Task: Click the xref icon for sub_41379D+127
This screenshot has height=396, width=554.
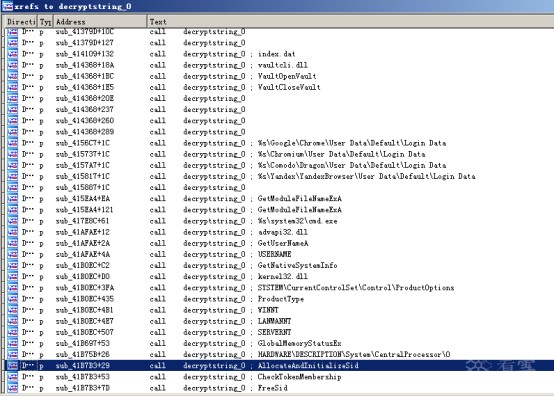Action: tap(12, 43)
